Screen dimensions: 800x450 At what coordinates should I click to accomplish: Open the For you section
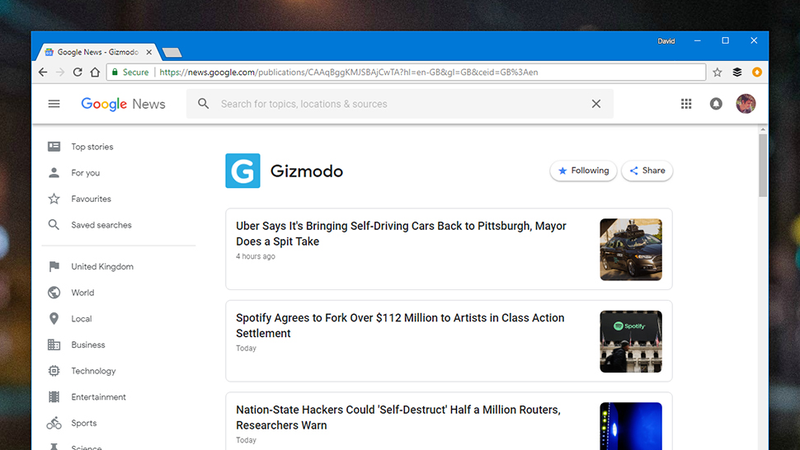pos(85,172)
